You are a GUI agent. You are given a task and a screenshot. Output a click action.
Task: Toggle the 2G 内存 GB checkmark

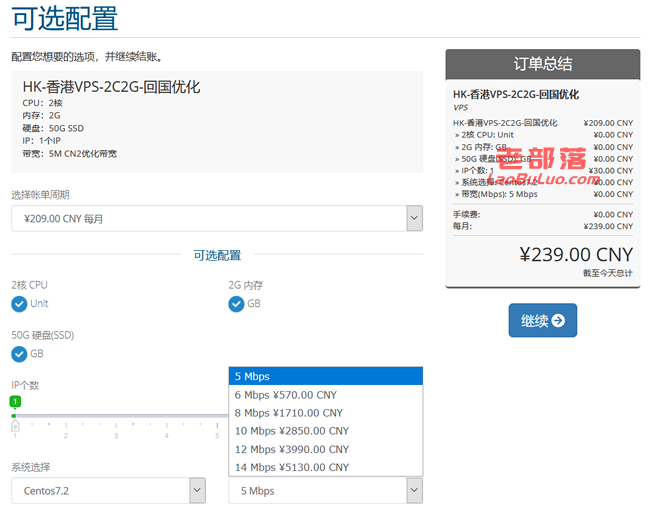(236, 304)
